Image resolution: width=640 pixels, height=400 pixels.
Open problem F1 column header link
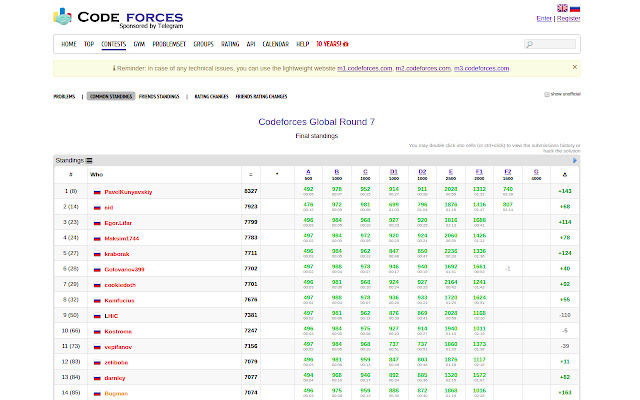(479, 172)
